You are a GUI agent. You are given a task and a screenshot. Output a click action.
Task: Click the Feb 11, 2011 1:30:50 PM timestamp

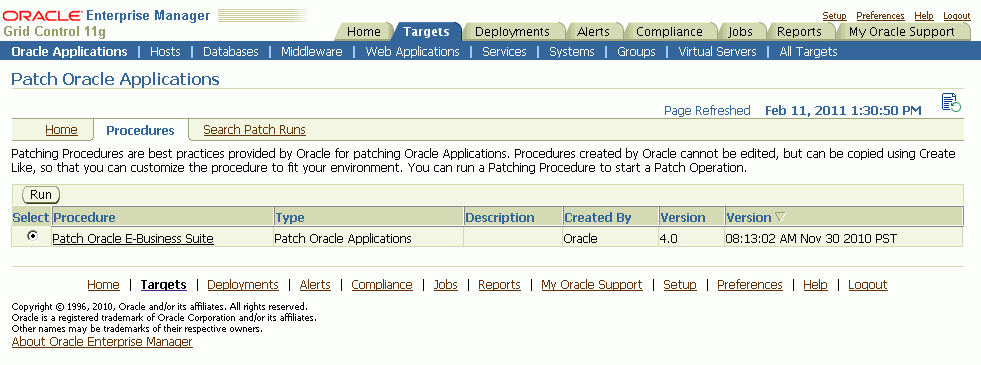(843, 111)
